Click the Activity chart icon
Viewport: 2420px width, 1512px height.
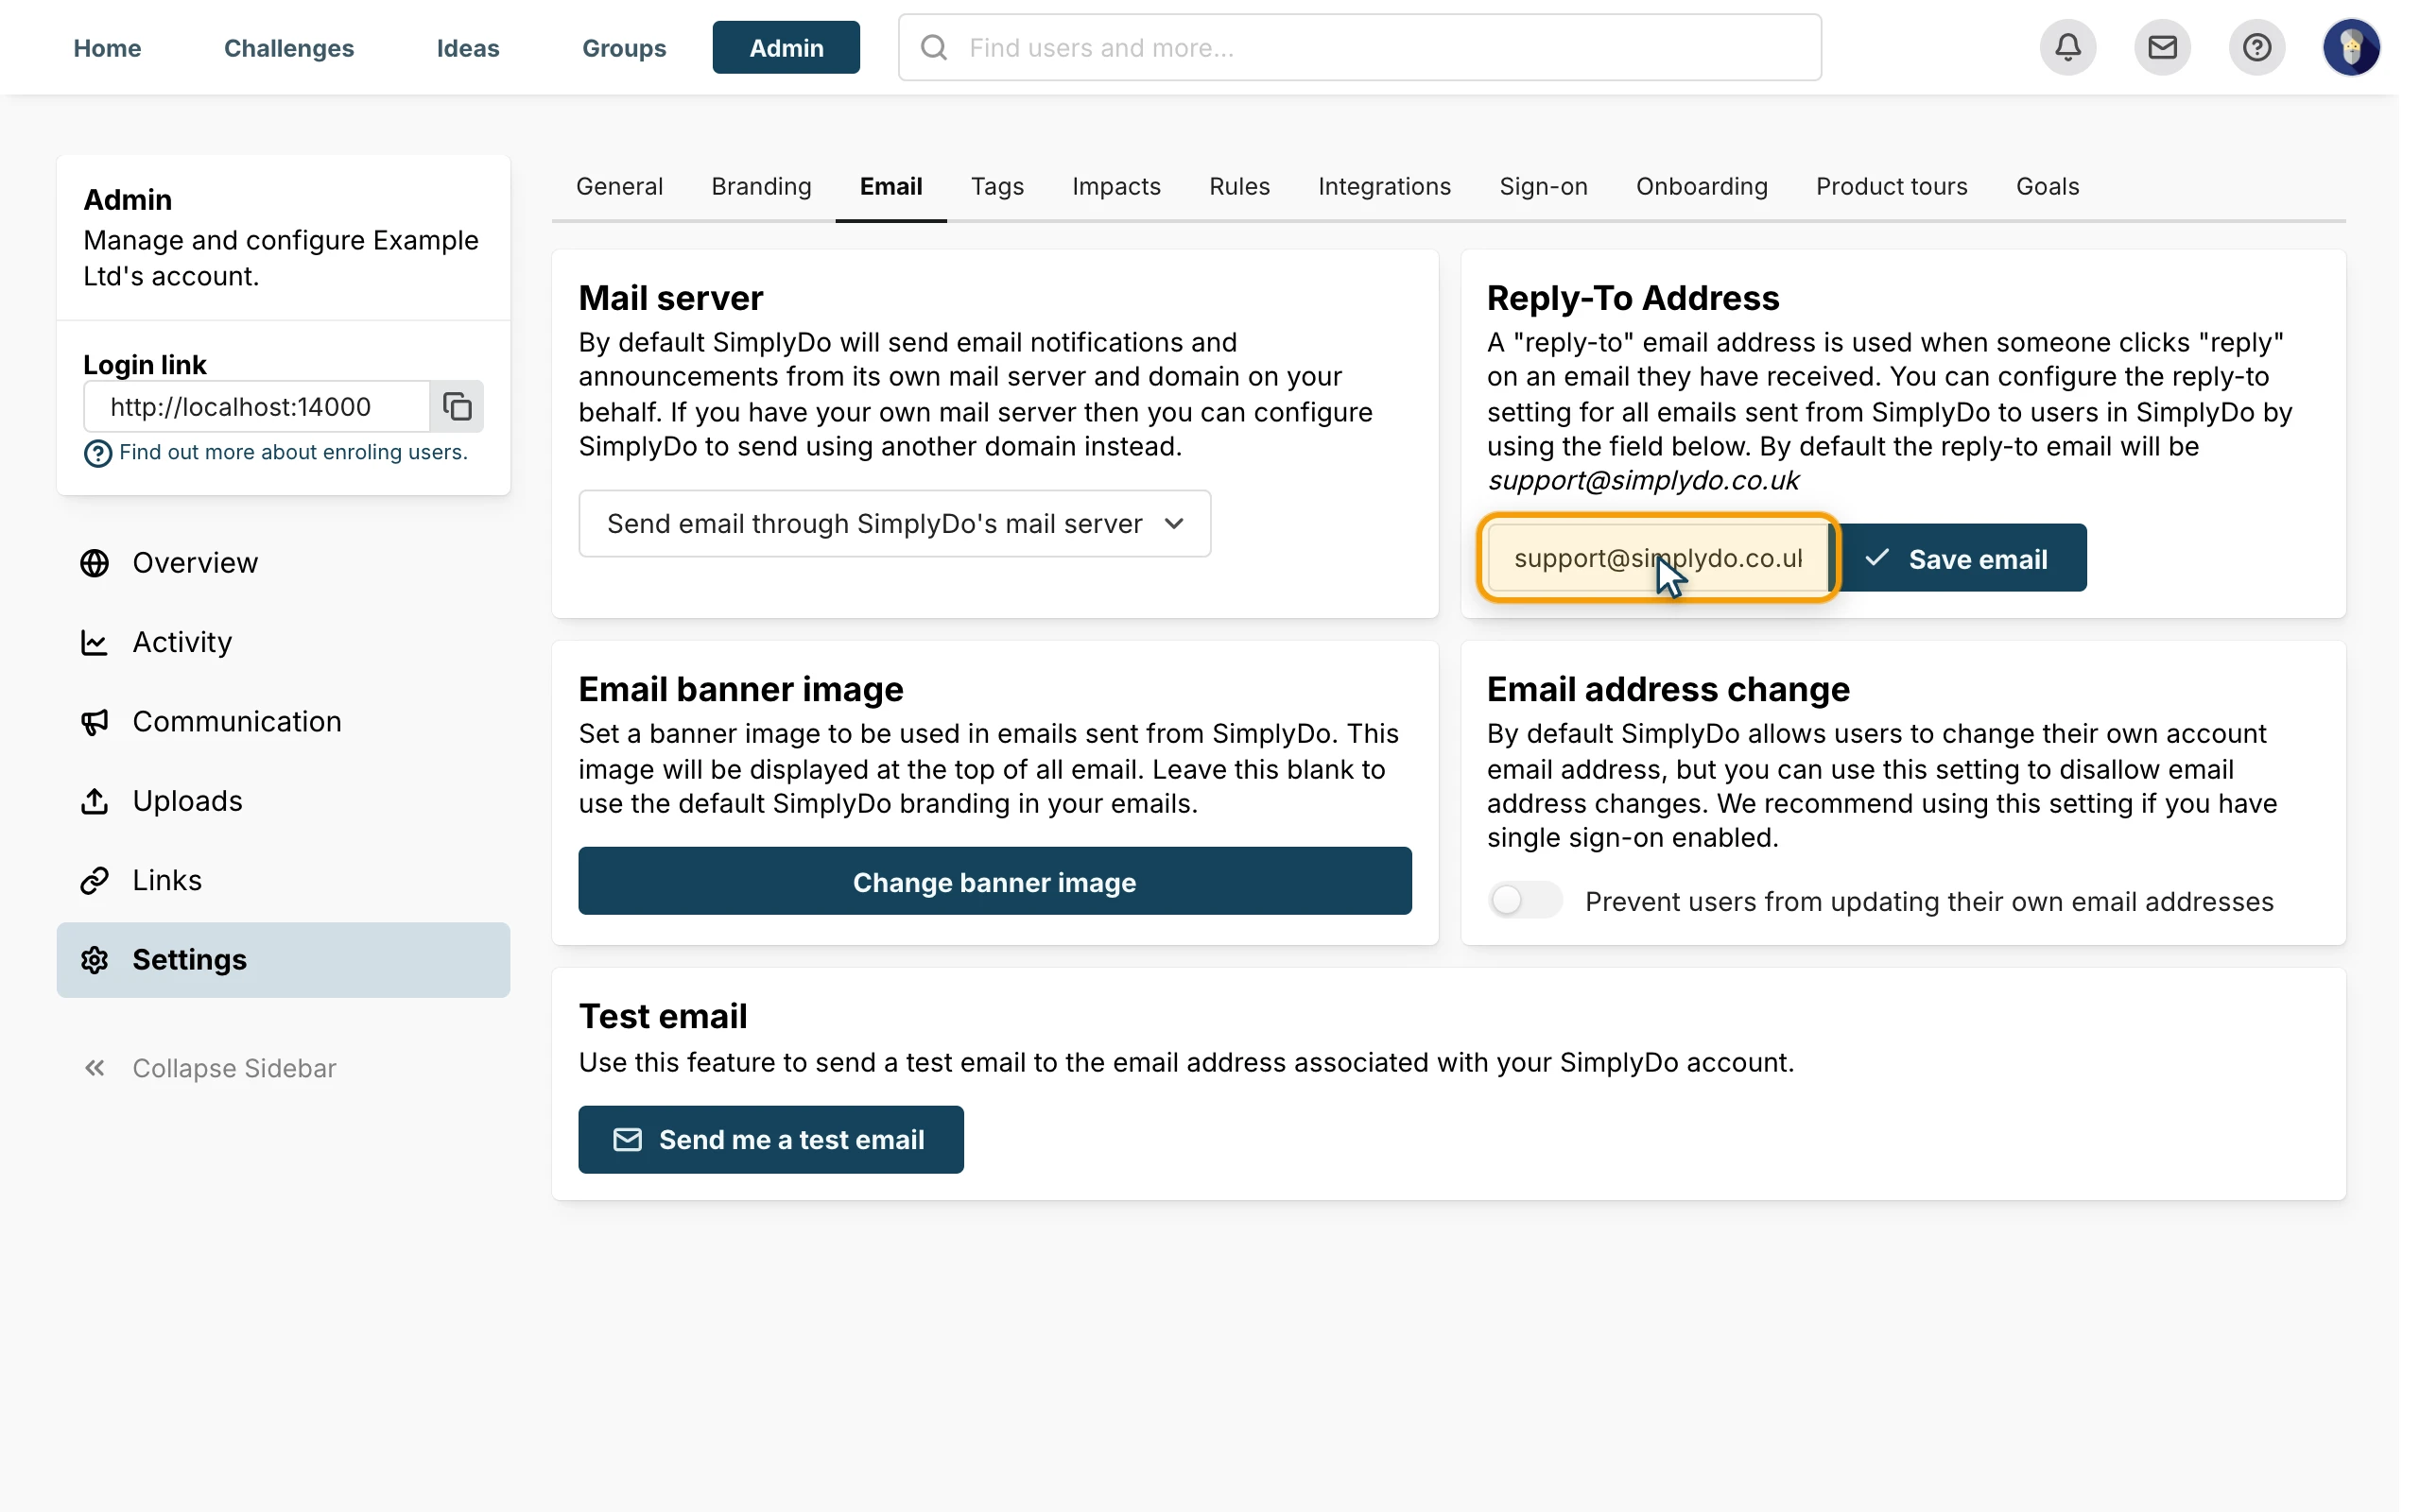95,642
